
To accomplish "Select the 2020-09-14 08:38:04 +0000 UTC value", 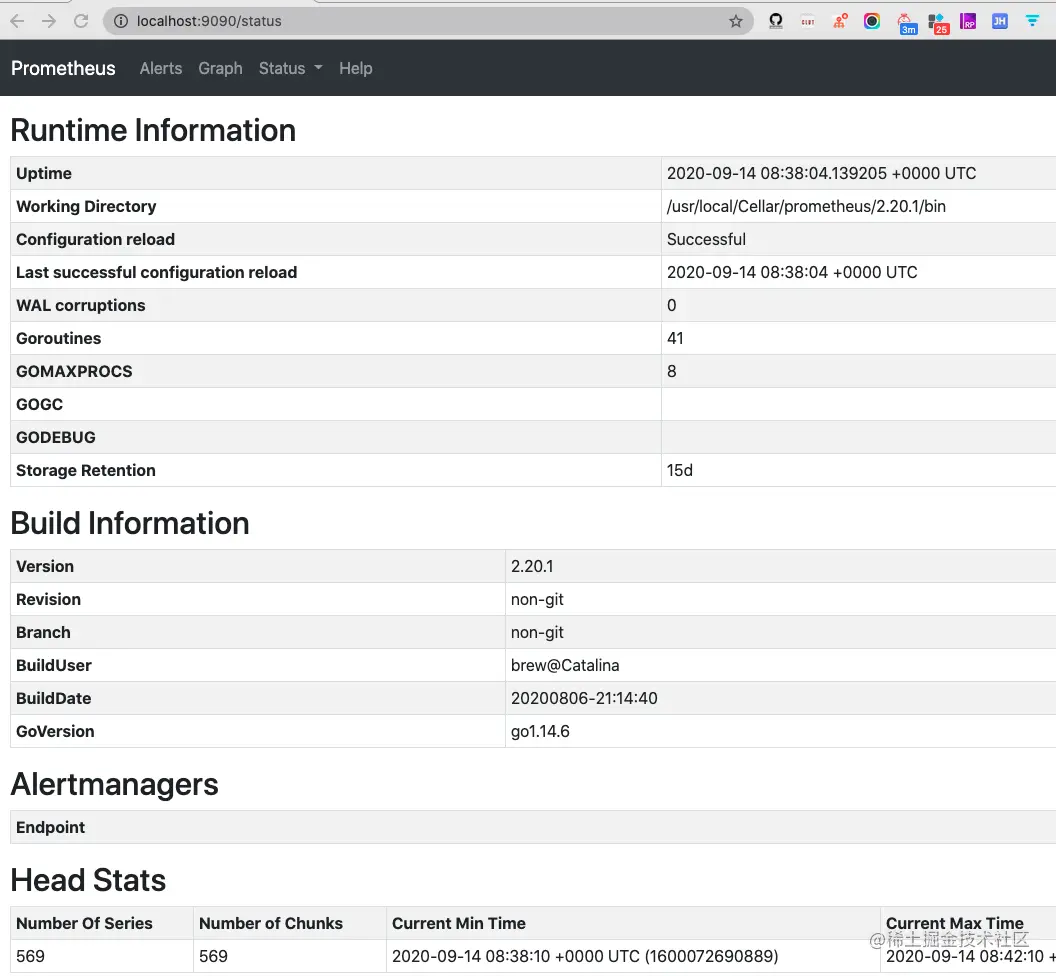I will tap(792, 272).
